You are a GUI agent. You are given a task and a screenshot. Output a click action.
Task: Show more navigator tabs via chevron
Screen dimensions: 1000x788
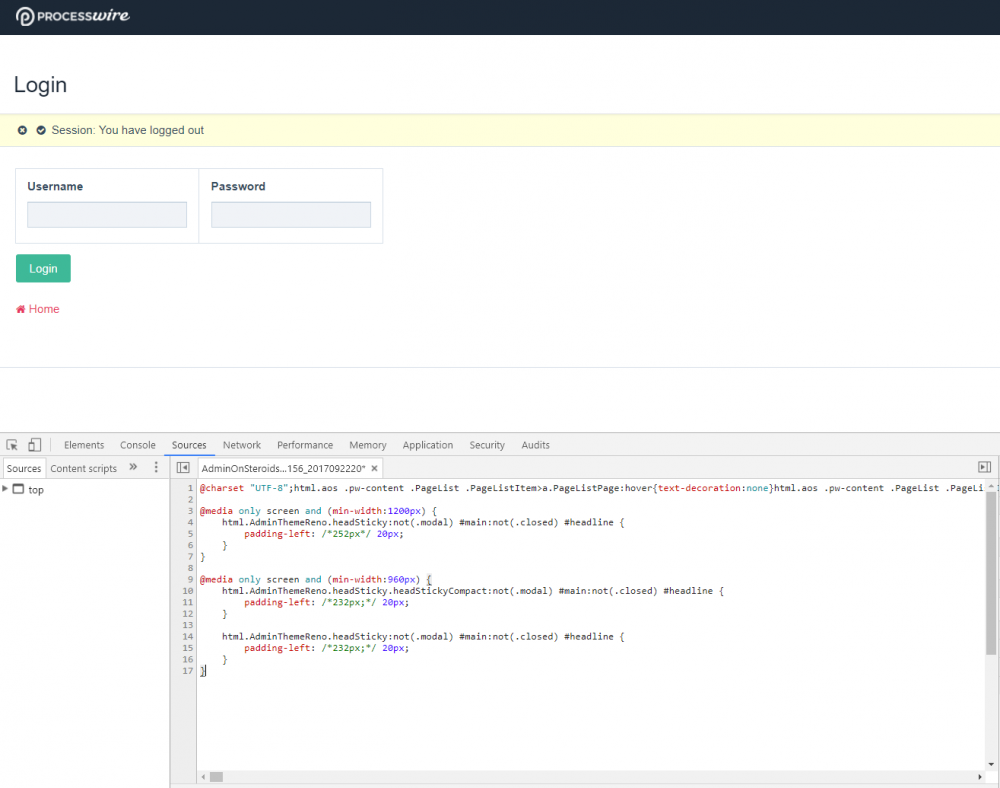pos(133,467)
